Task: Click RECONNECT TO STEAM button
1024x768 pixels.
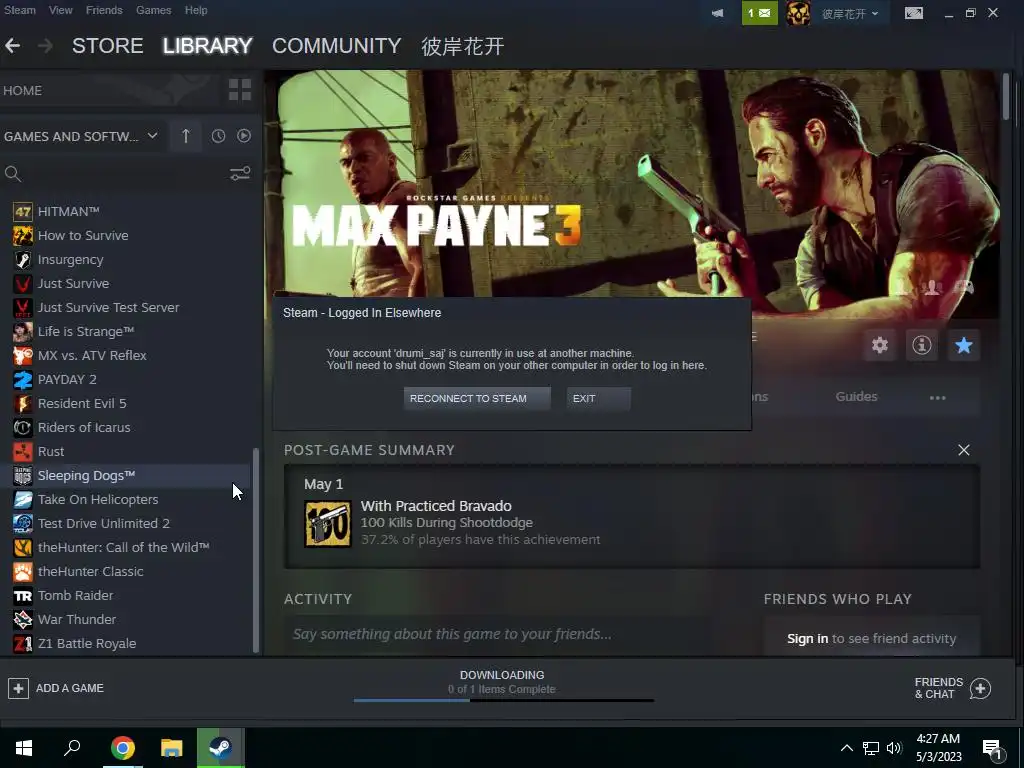Action: pos(477,398)
